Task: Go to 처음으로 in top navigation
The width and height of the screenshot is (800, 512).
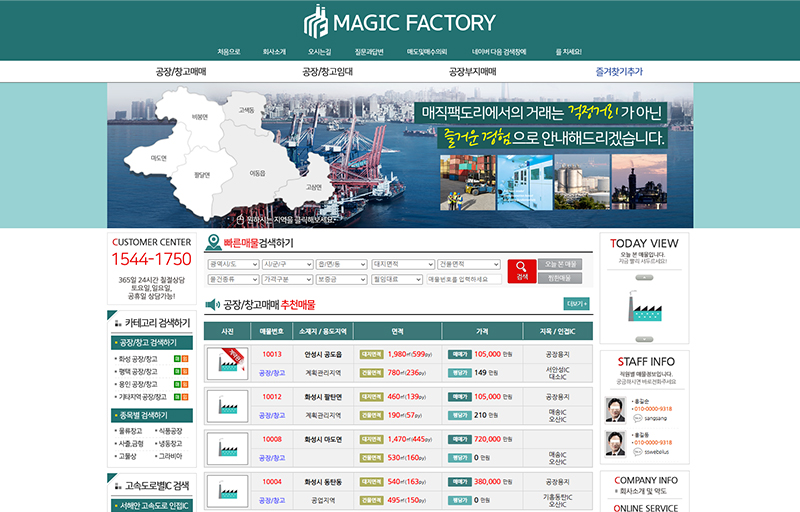Action: click(229, 52)
